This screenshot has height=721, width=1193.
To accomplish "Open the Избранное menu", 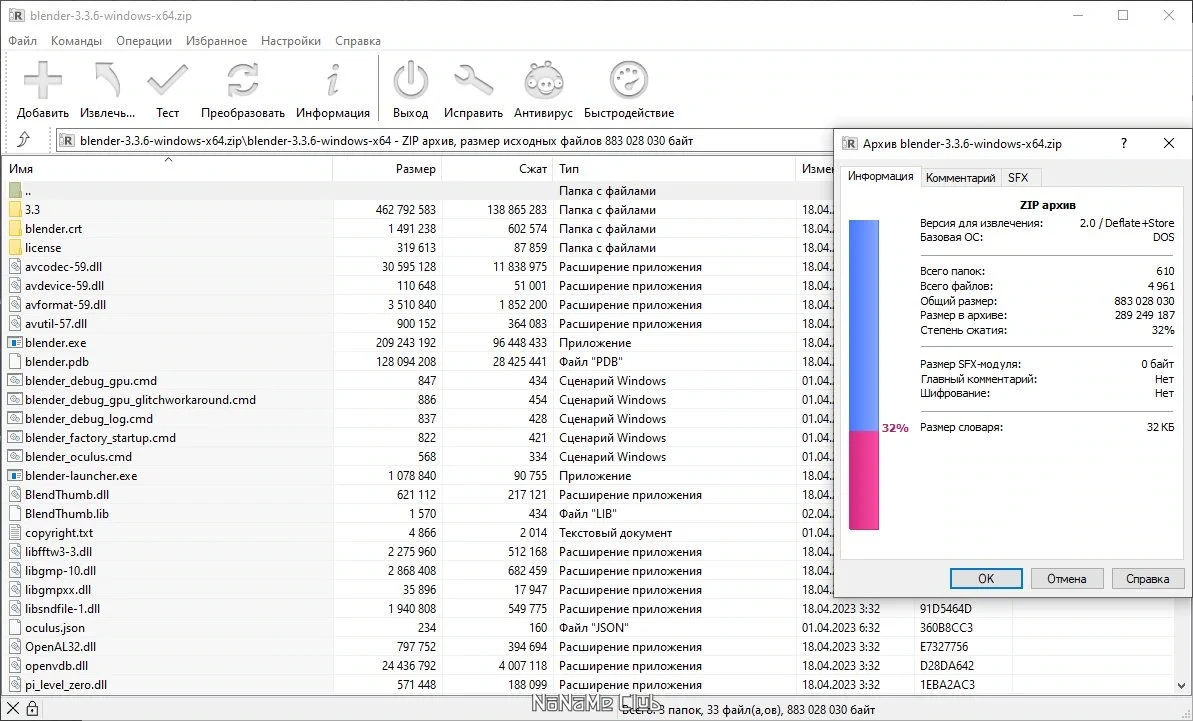I will tap(216, 41).
